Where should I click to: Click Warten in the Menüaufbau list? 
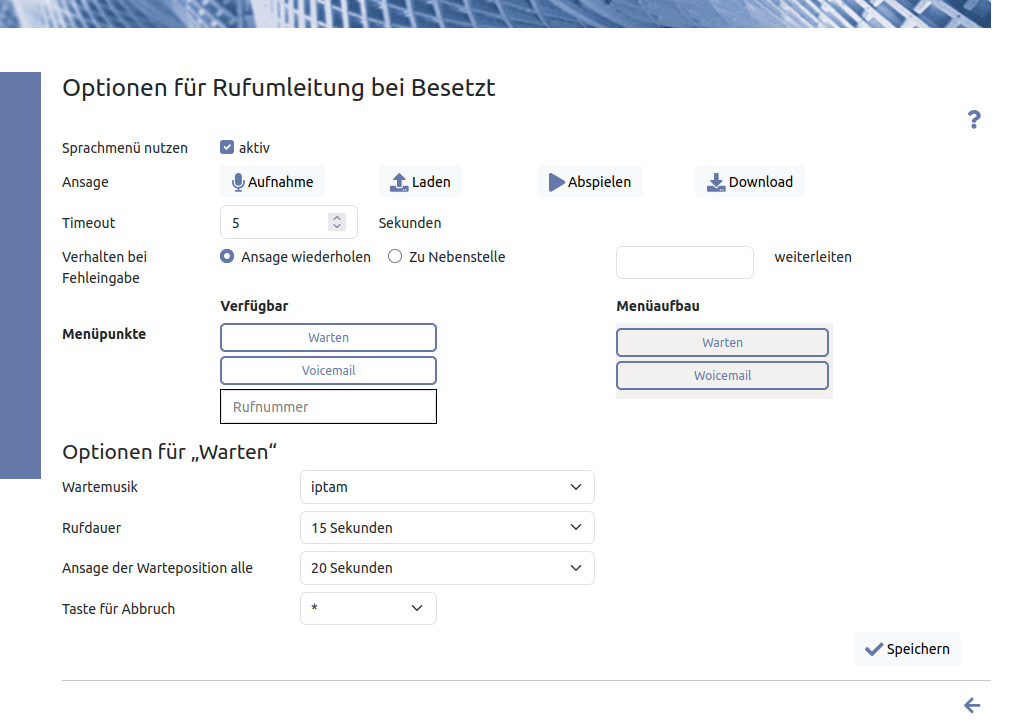pos(722,343)
